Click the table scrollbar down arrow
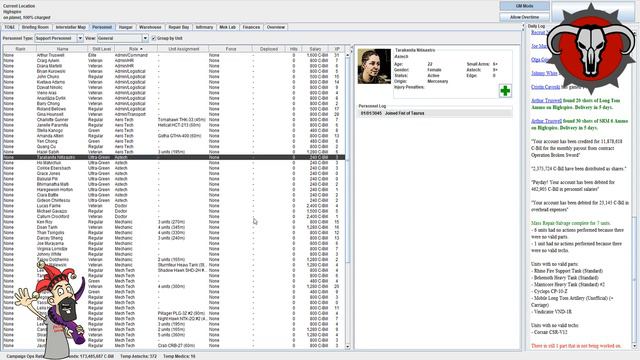 coord(348,346)
